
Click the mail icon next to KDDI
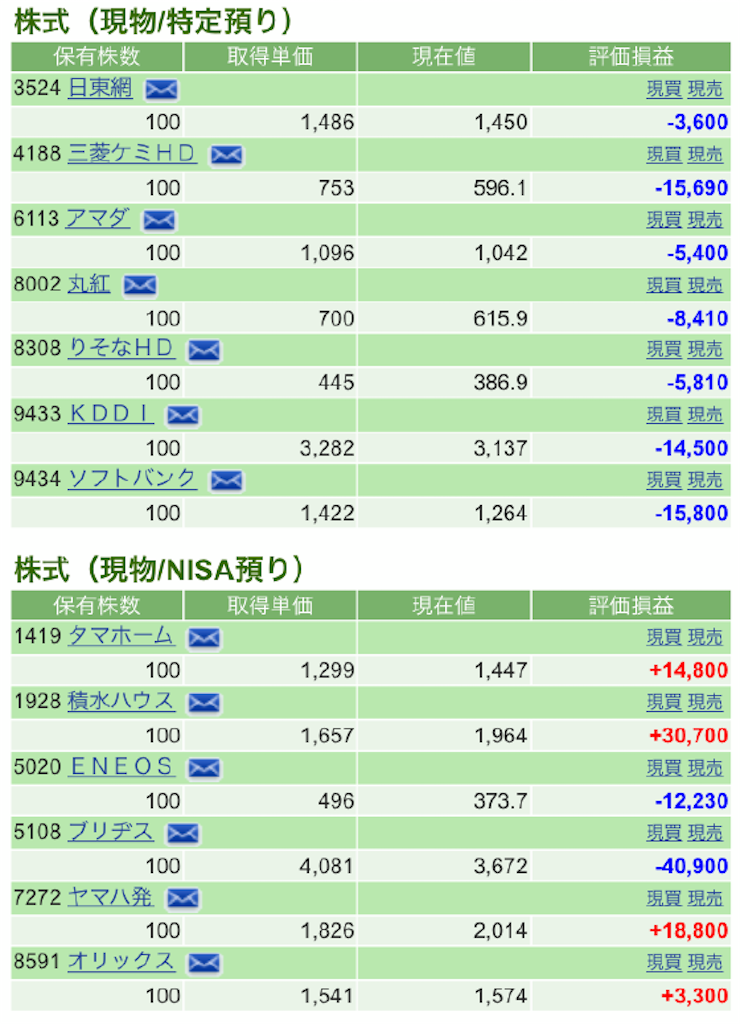(183, 415)
